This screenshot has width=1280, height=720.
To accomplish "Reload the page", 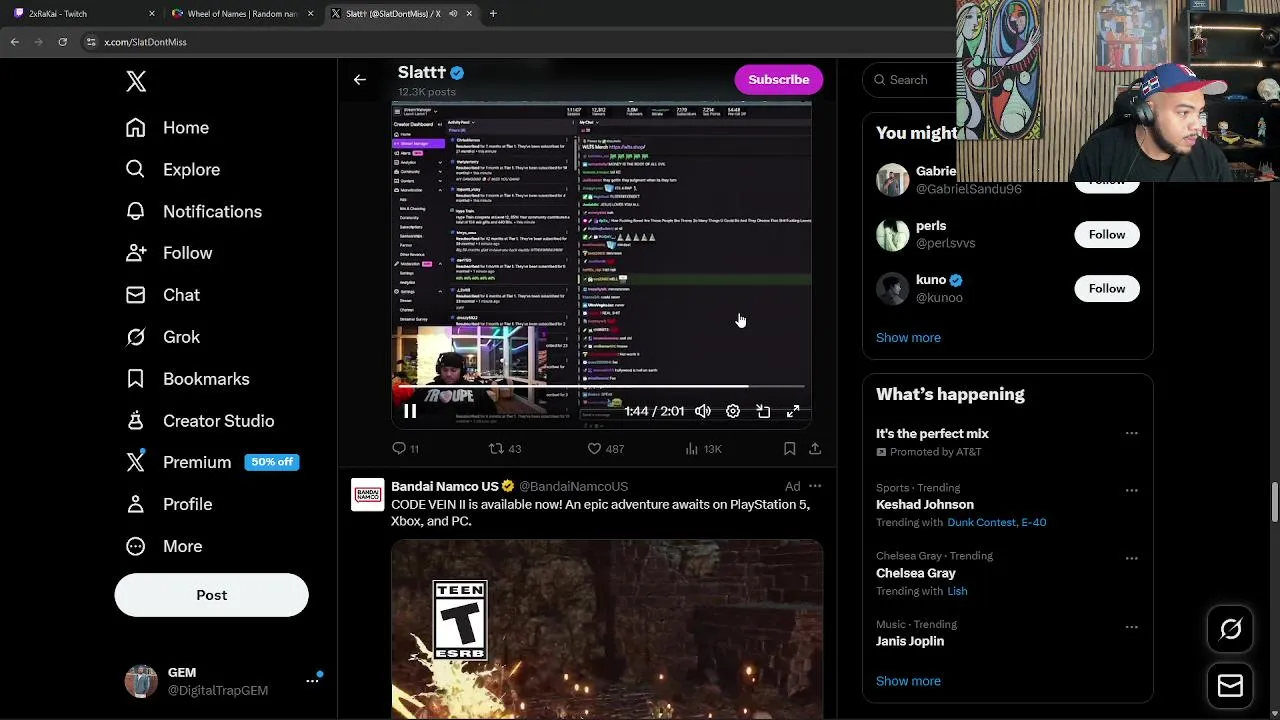I will (x=62, y=42).
